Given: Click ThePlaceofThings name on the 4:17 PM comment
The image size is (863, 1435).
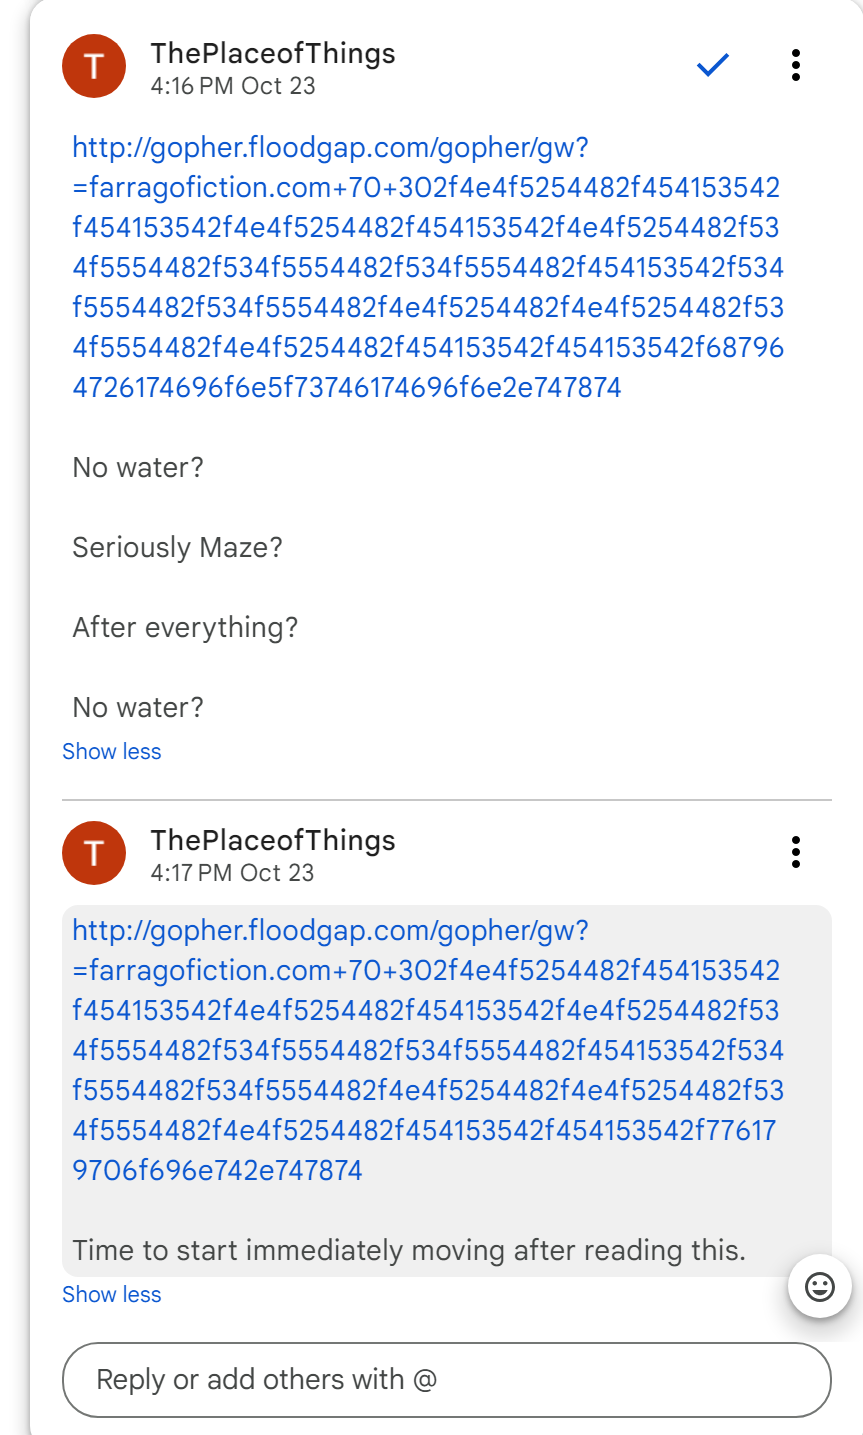Looking at the screenshot, I should (x=273, y=841).
